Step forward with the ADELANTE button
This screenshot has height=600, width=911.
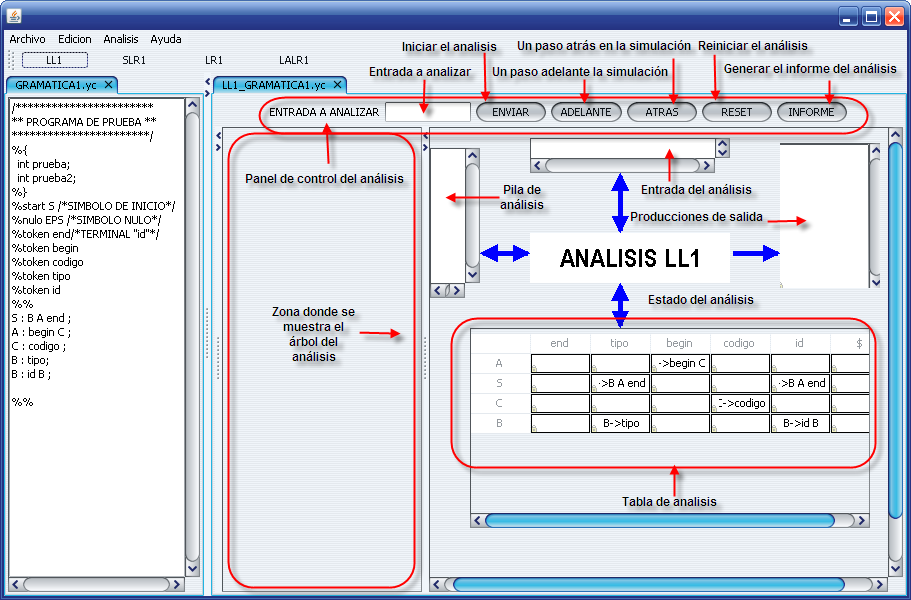tap(586, 112)
